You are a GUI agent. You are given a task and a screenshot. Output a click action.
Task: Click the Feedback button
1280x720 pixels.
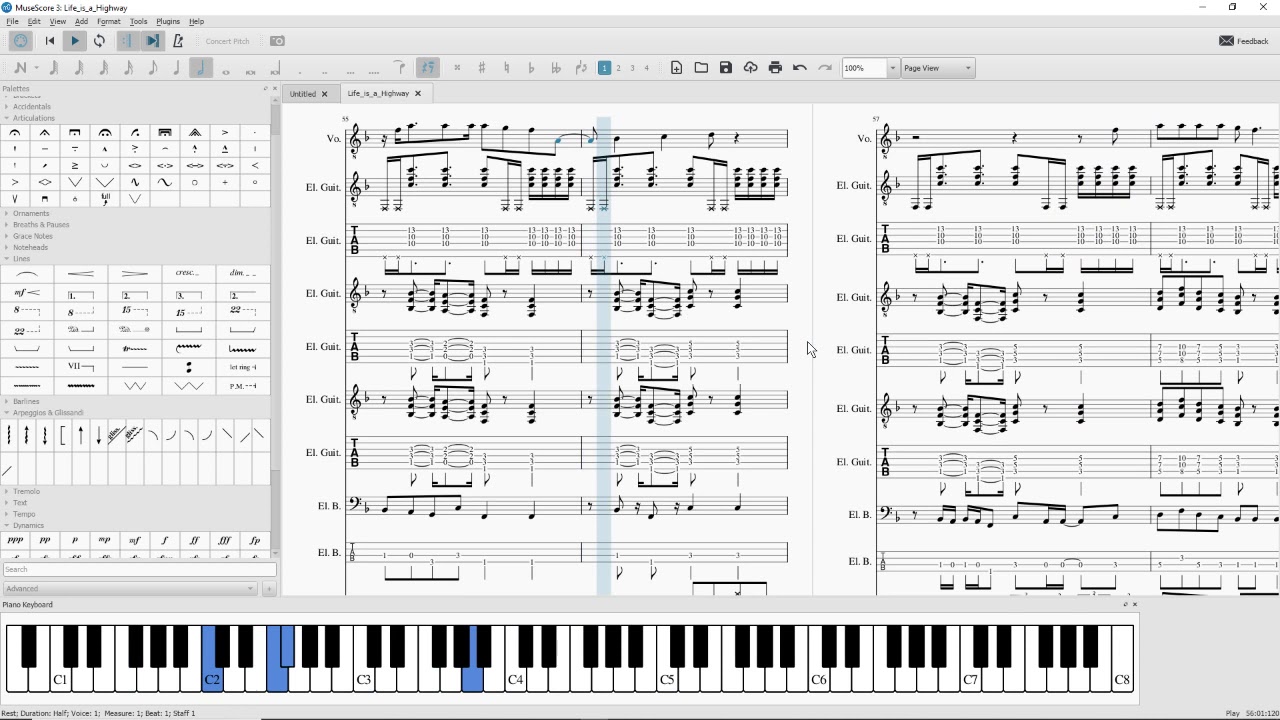pos(1244,41)
